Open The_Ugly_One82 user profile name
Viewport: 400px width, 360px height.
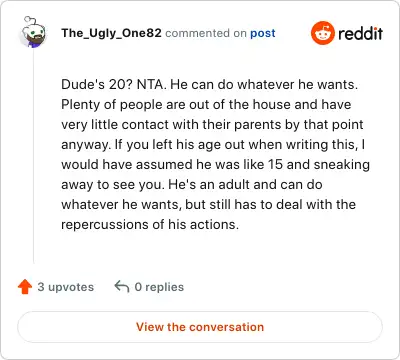pyautogui.click(x=111, y=33)
